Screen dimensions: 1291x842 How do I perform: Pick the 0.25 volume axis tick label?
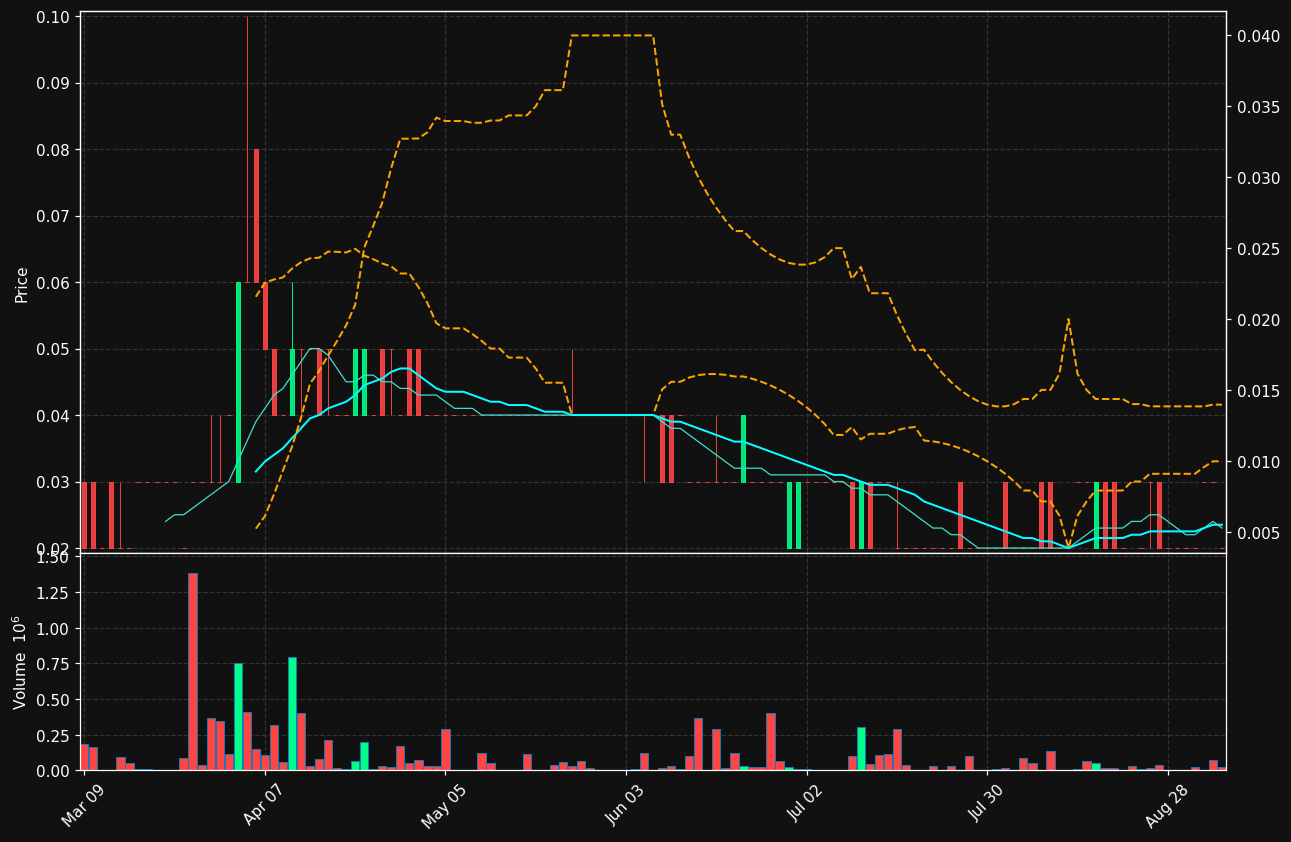pyautogui.click(x=52, y=736)
